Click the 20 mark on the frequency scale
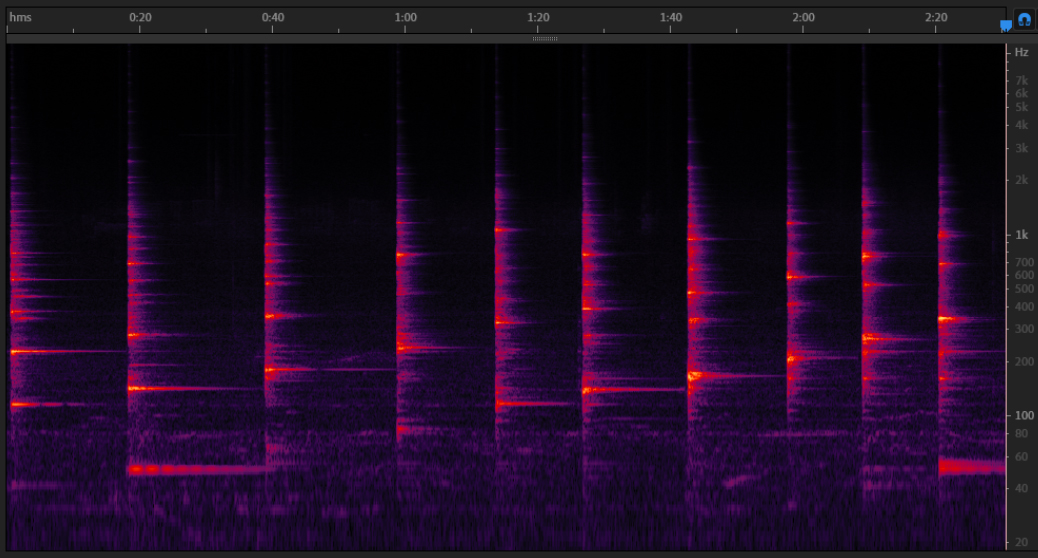 (1021, 542)
